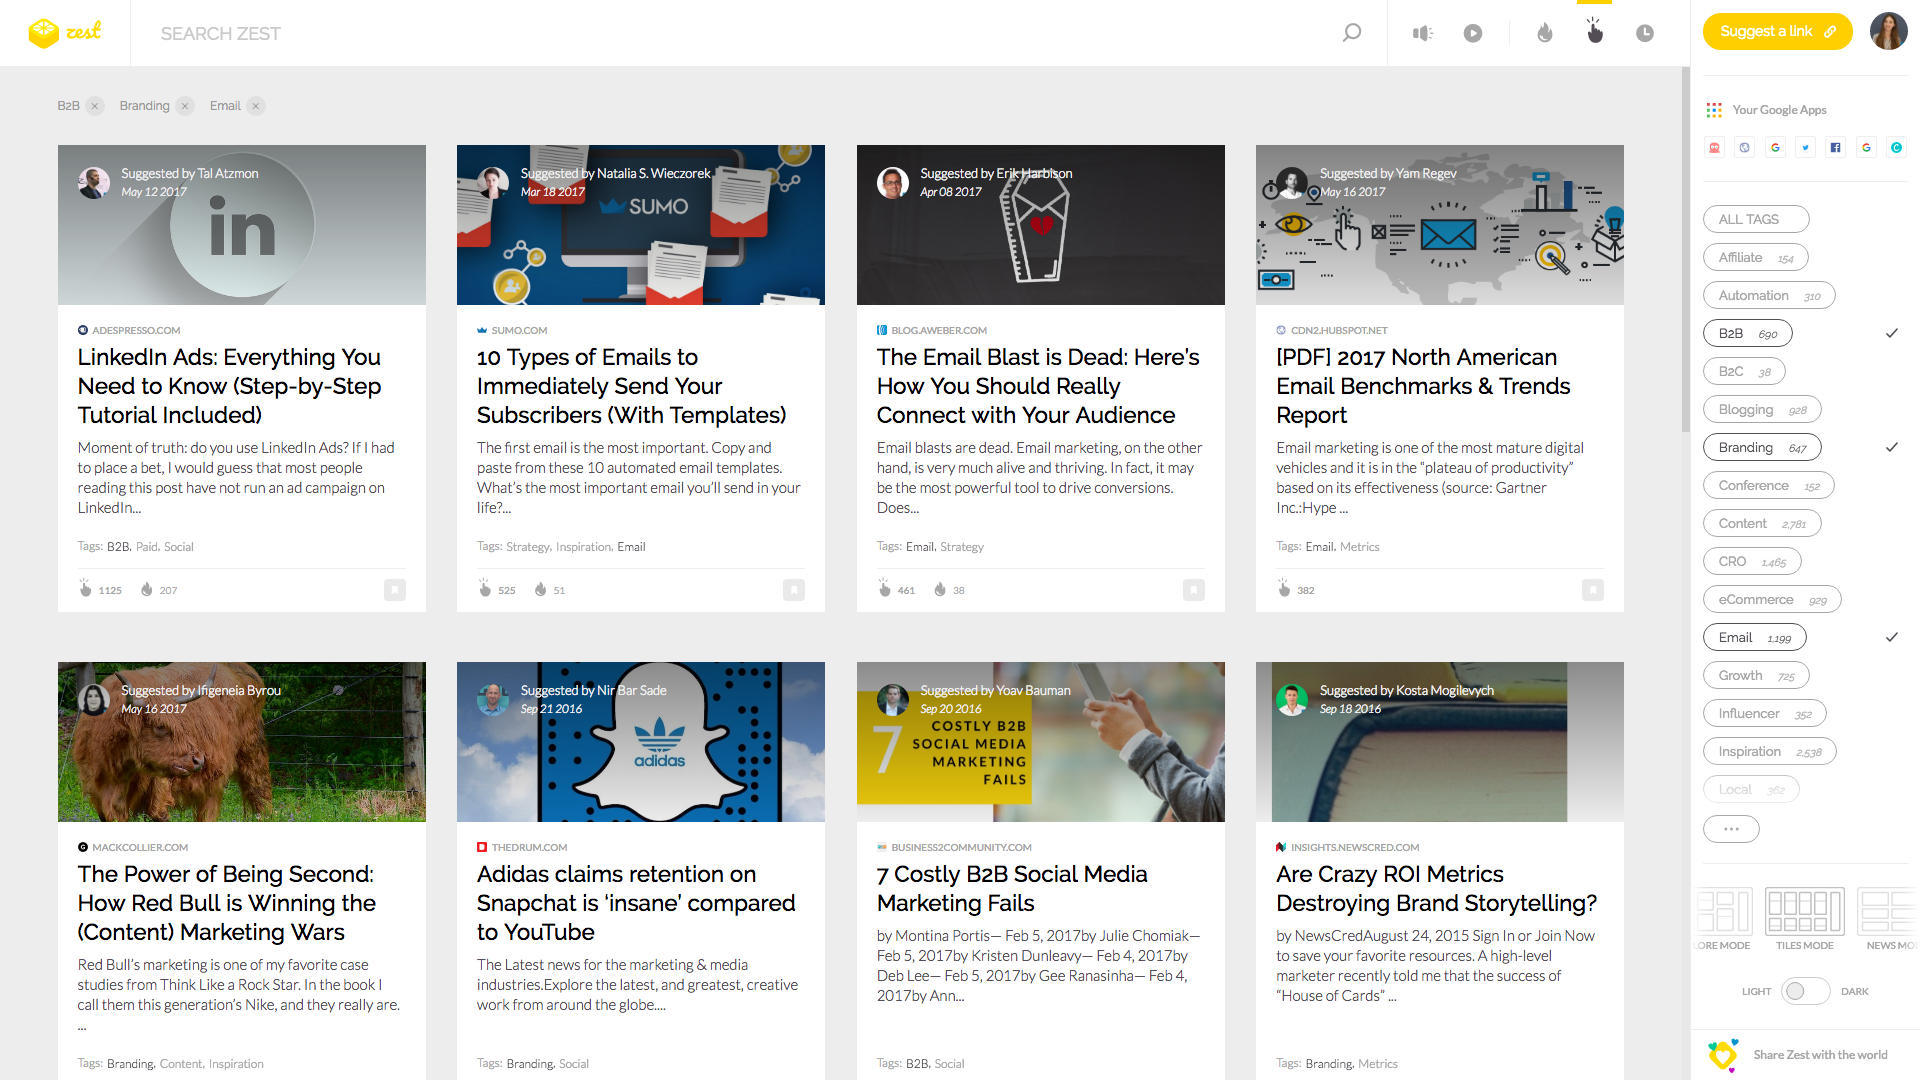1920x1080 pixels.
Task: Click the Zest logo
Action: tap(65, 33)
